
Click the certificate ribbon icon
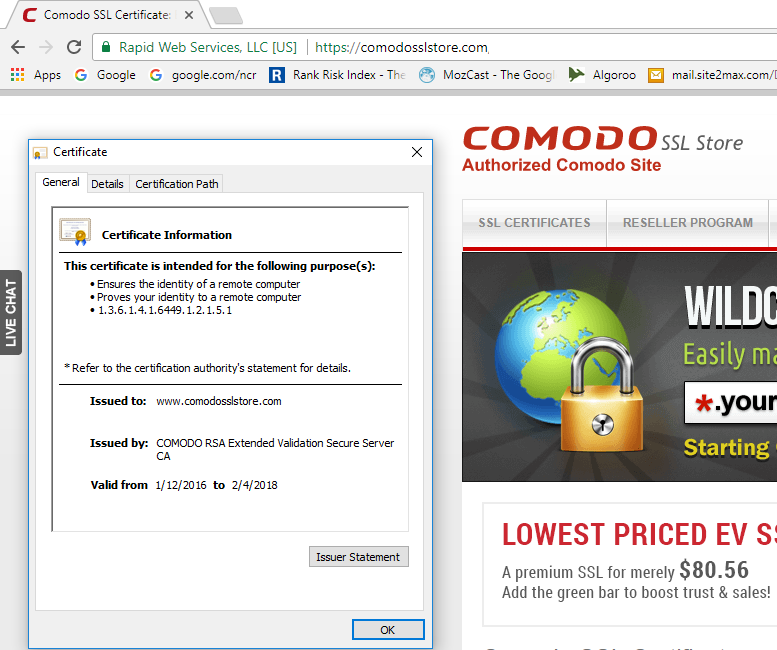[x=75, y=231]
